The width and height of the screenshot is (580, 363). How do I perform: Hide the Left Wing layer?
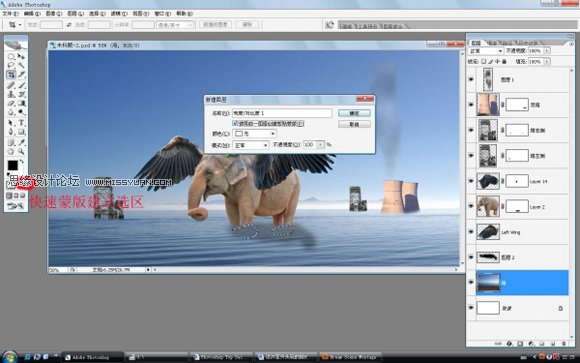click(x=471, y=232)
